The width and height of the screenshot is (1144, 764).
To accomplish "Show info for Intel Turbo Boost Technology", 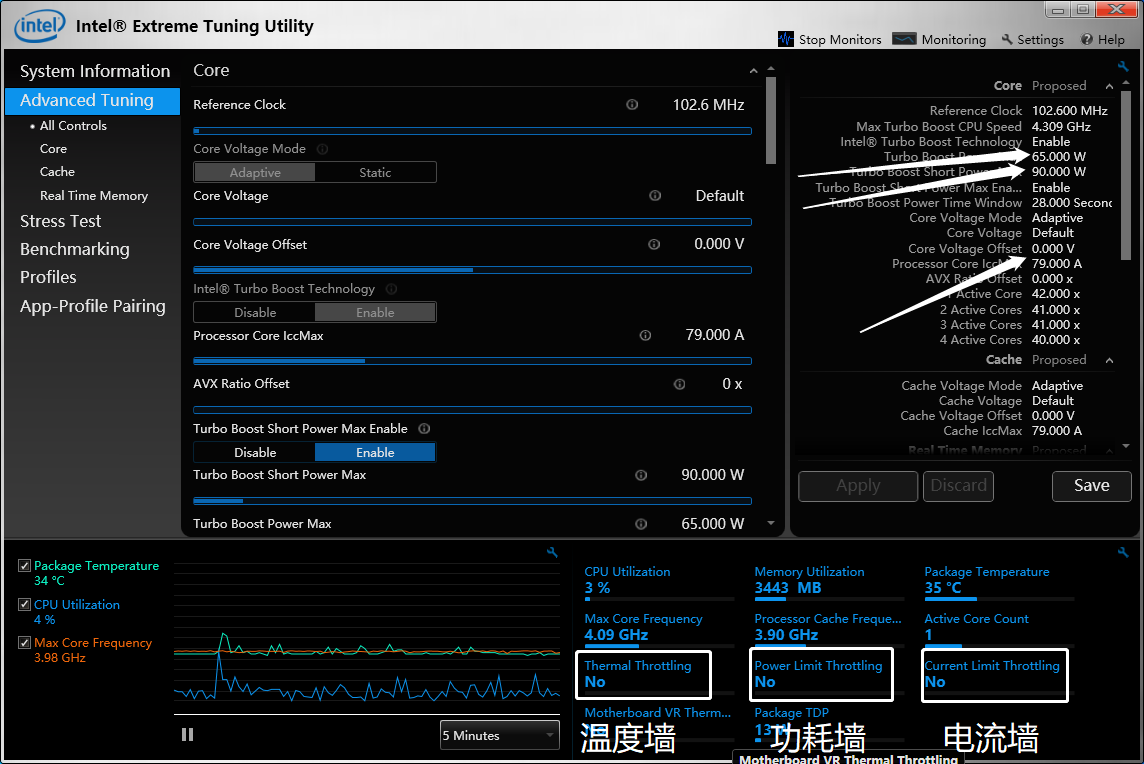I will (x=391, y=289).
